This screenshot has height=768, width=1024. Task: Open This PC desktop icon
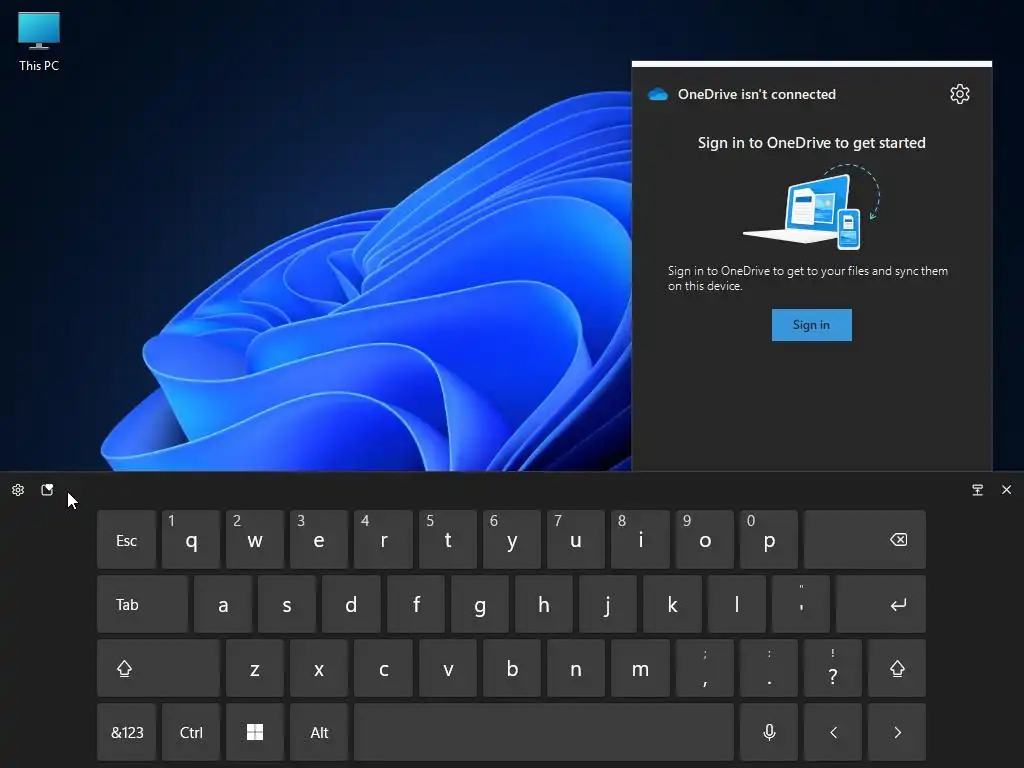39,42
